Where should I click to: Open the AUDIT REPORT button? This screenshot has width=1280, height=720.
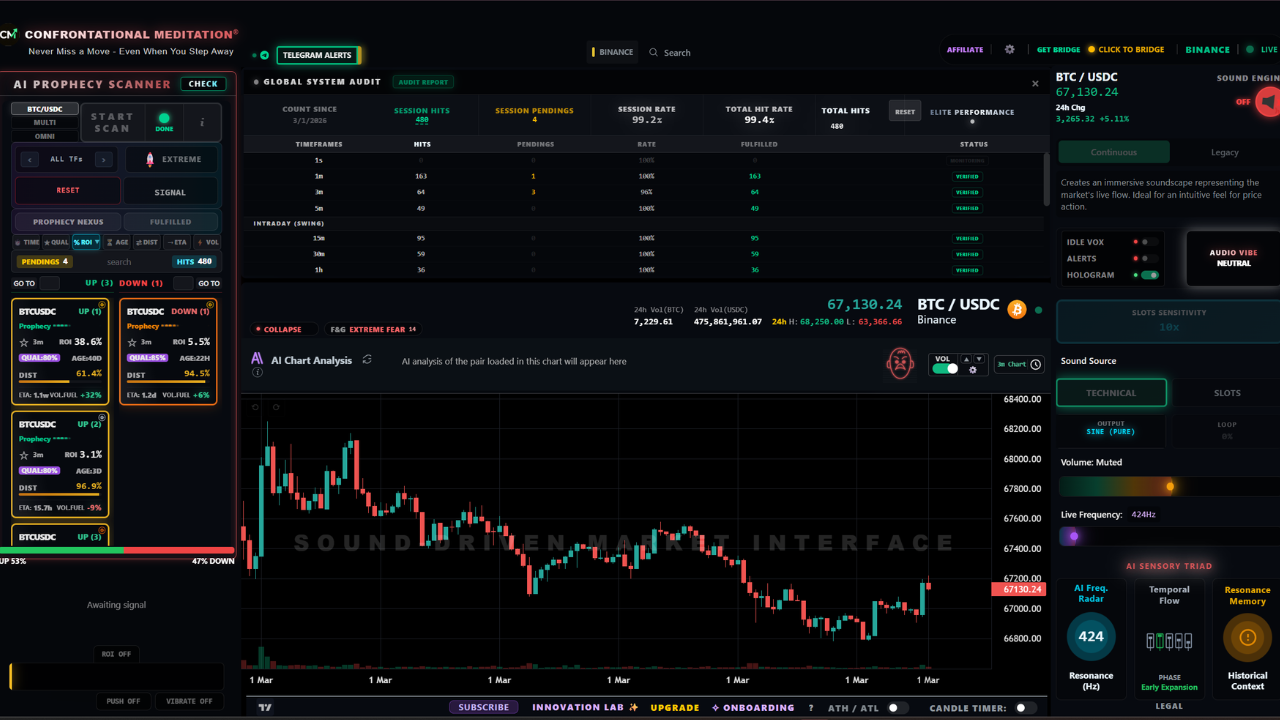(x=423, y=82)
